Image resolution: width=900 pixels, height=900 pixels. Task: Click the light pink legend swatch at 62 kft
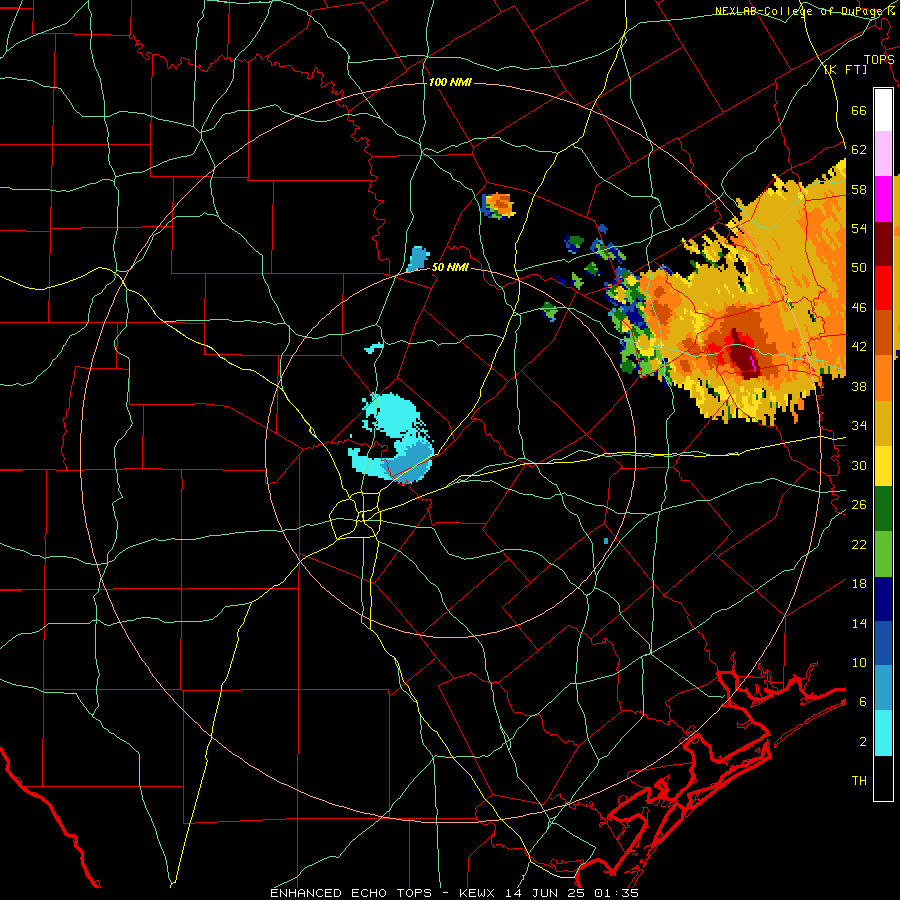(883, 153)
